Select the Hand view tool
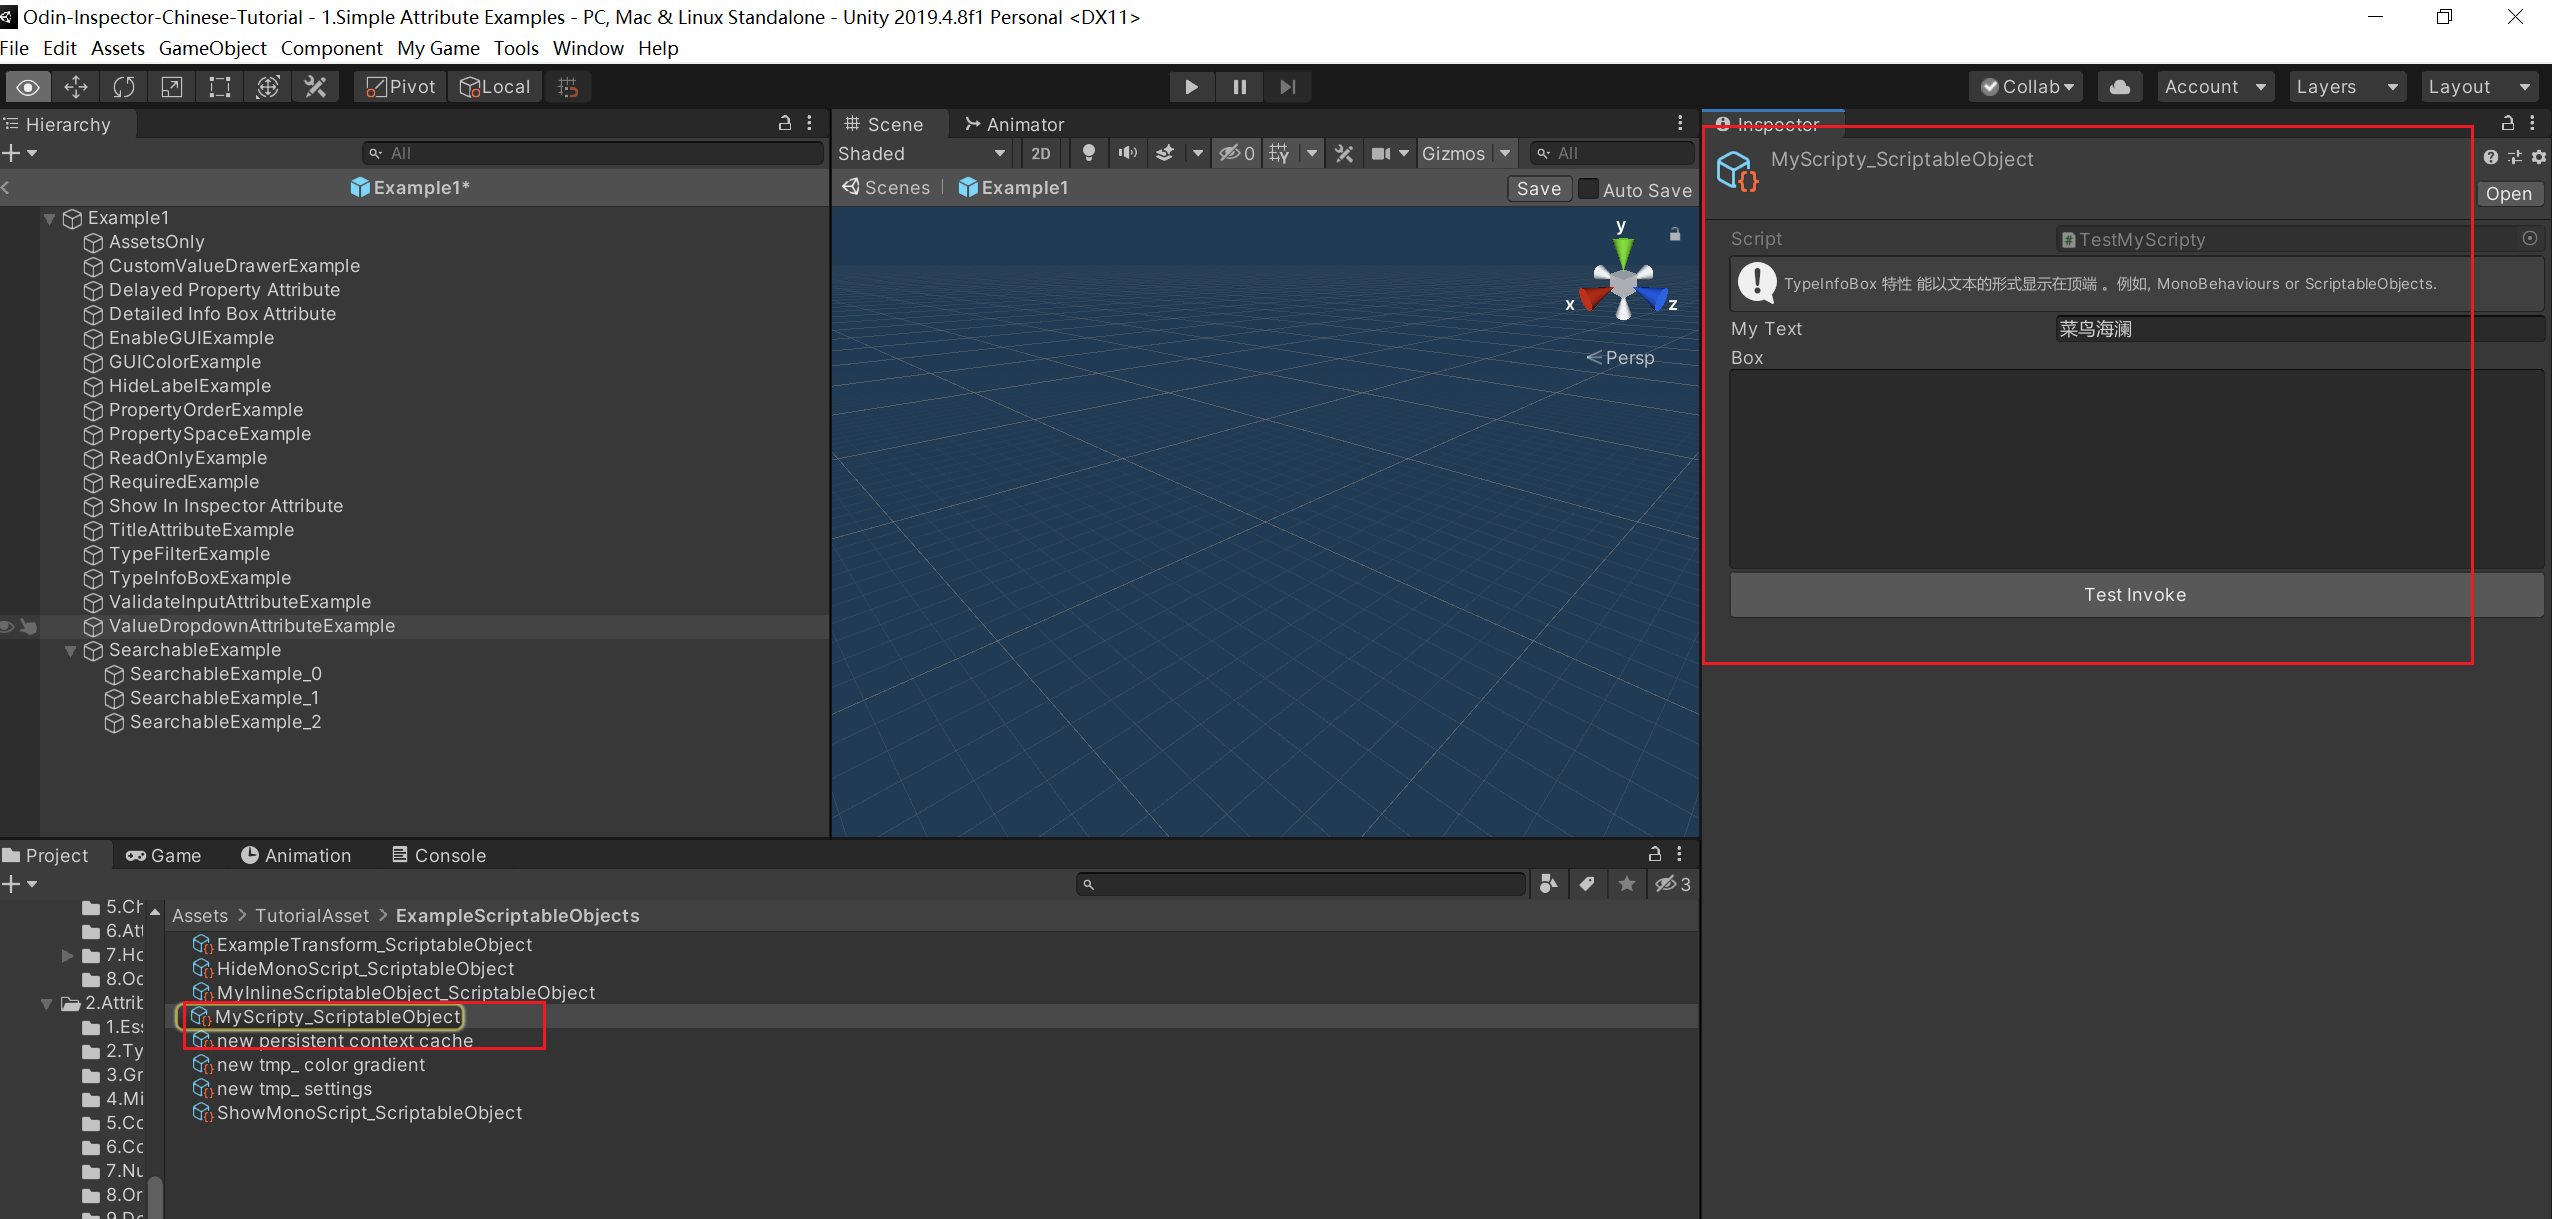 click(x=28, y=87)
